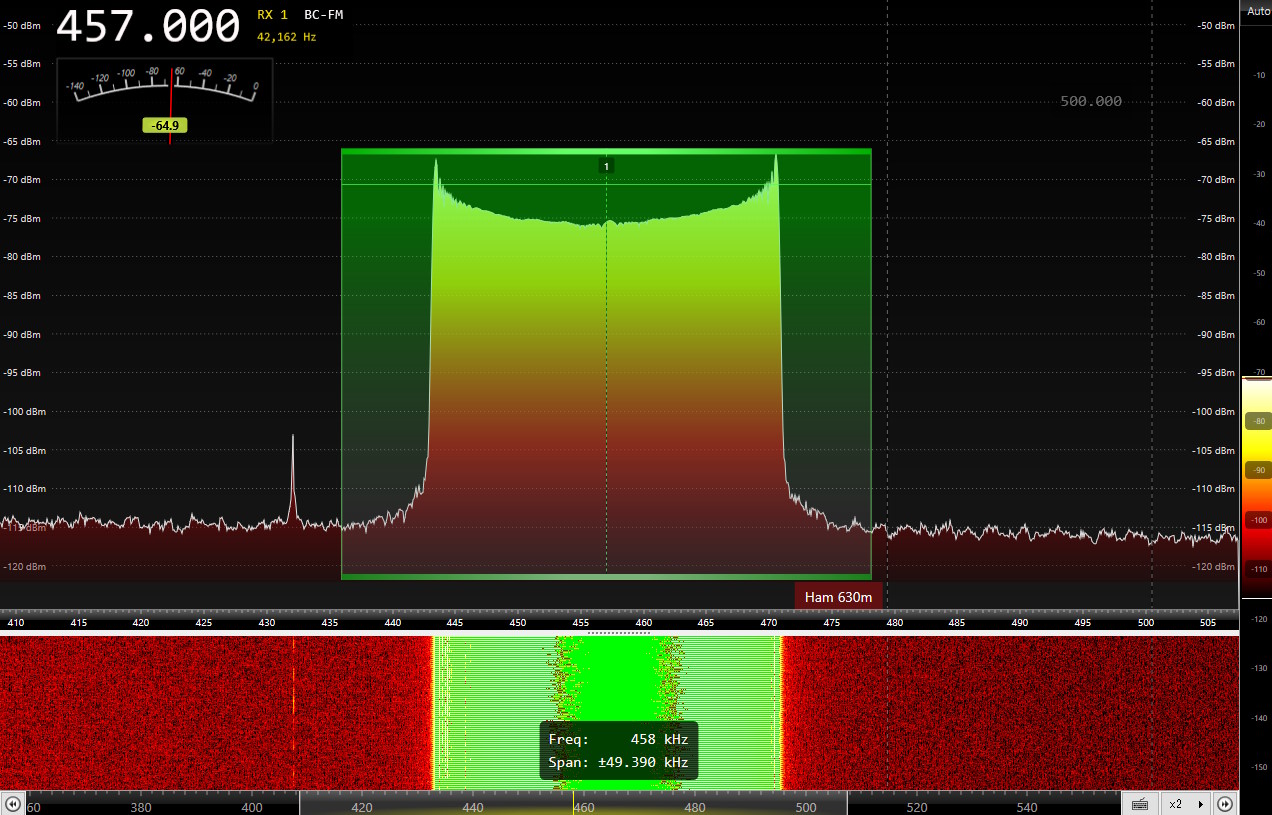Click the x2 zoom level button
This screenshot has width=1272, height=815.
click(x=1176, y=804)
